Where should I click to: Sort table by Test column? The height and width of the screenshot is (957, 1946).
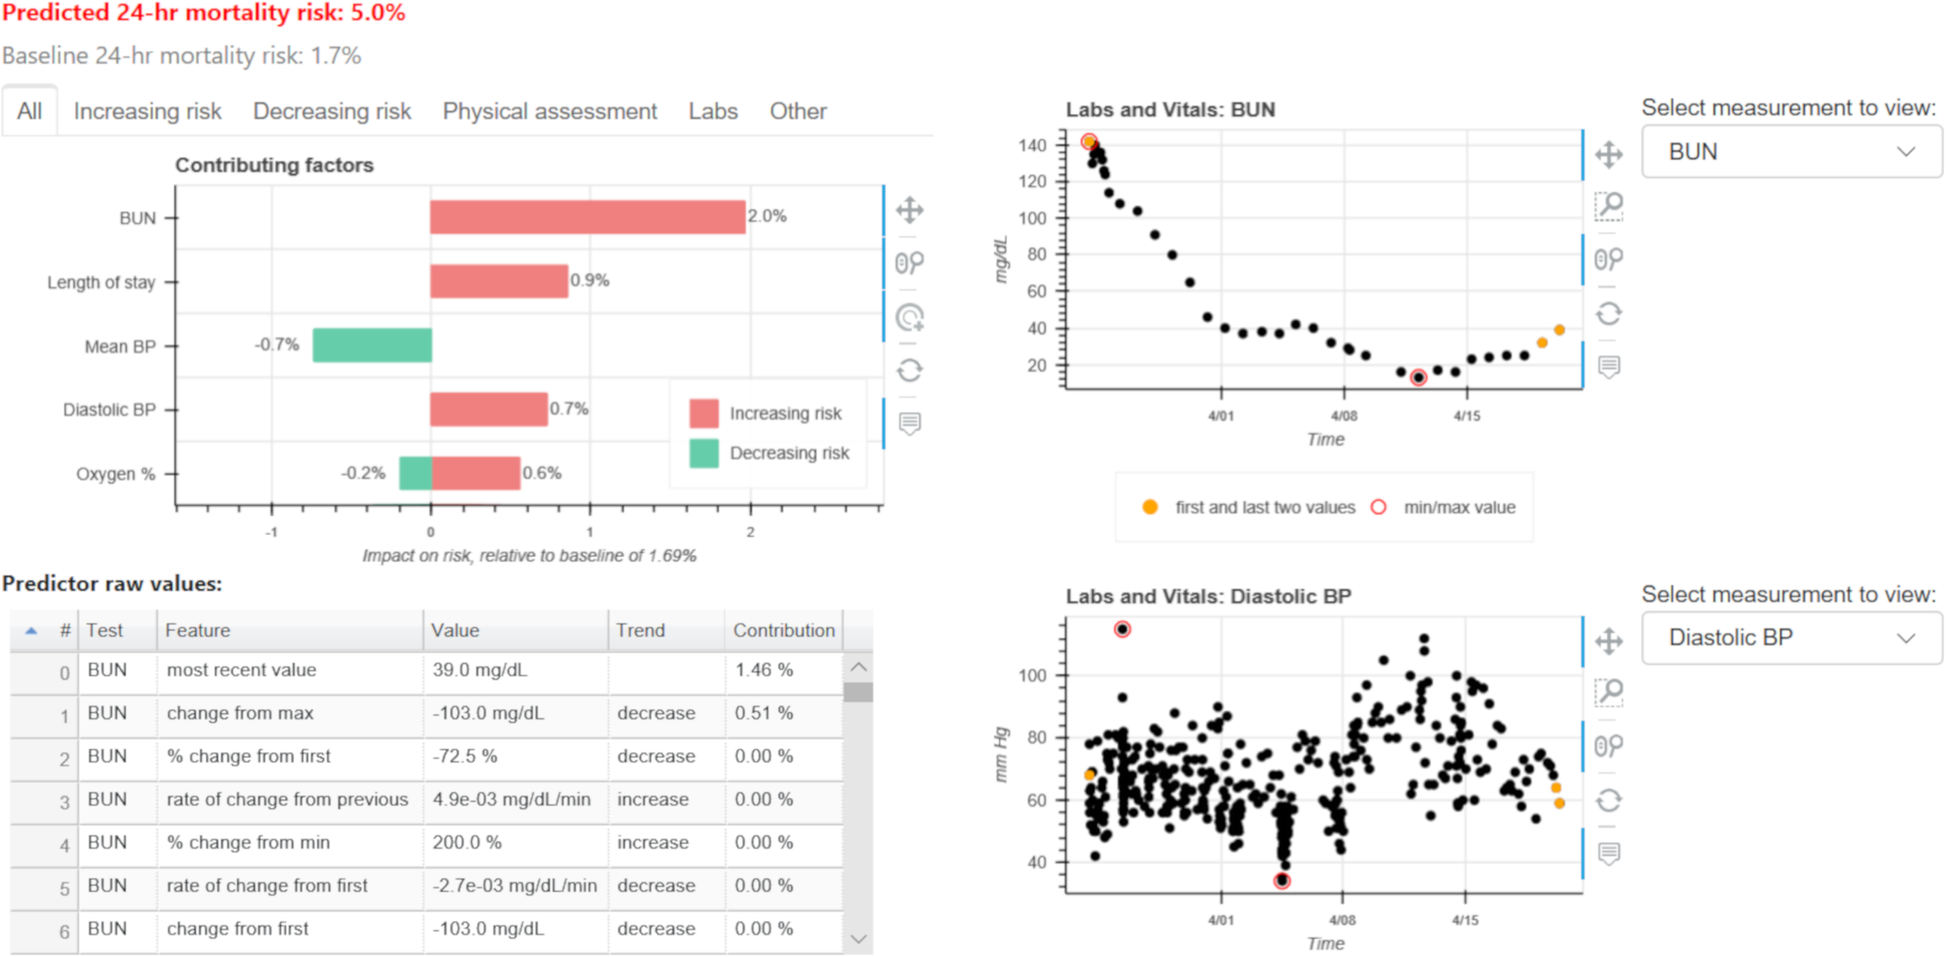[x=117, y=631]
